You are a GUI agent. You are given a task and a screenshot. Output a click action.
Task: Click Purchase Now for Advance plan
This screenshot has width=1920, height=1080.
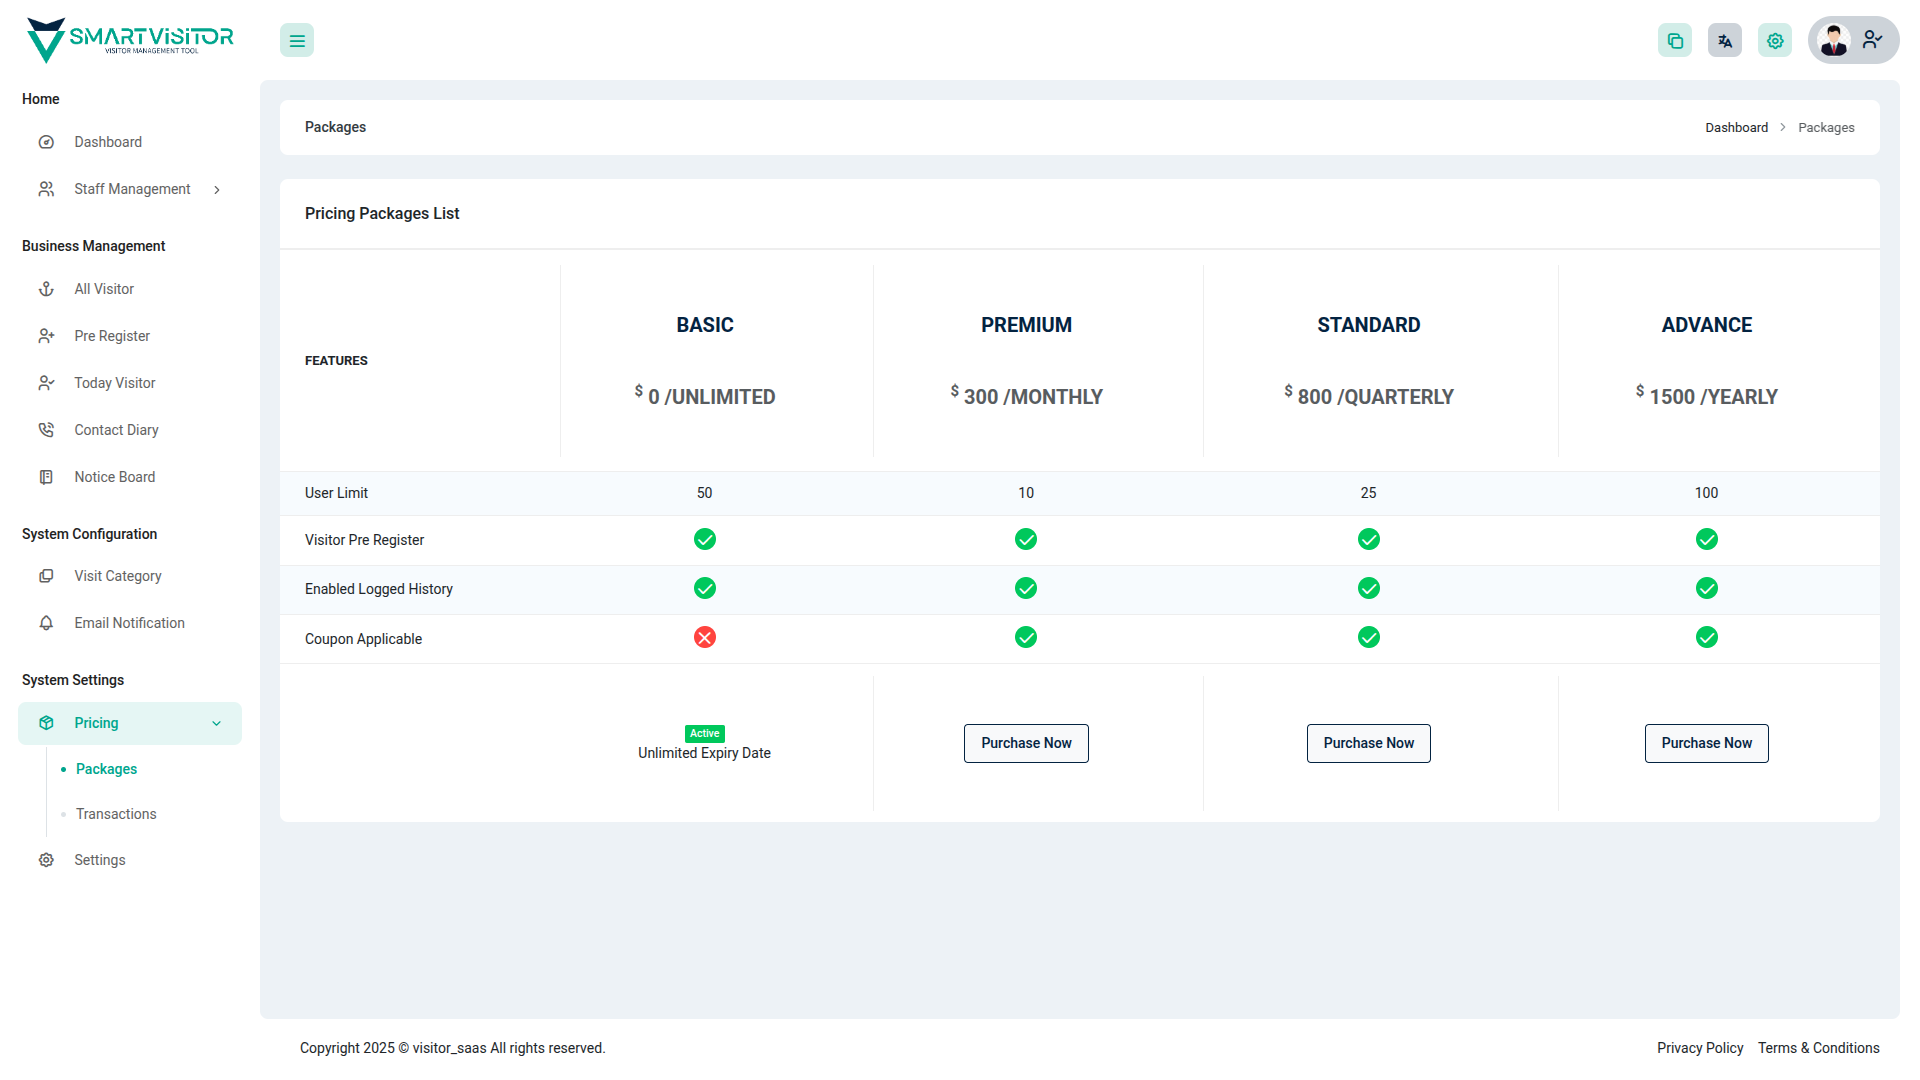click(x=1707, y=743)
